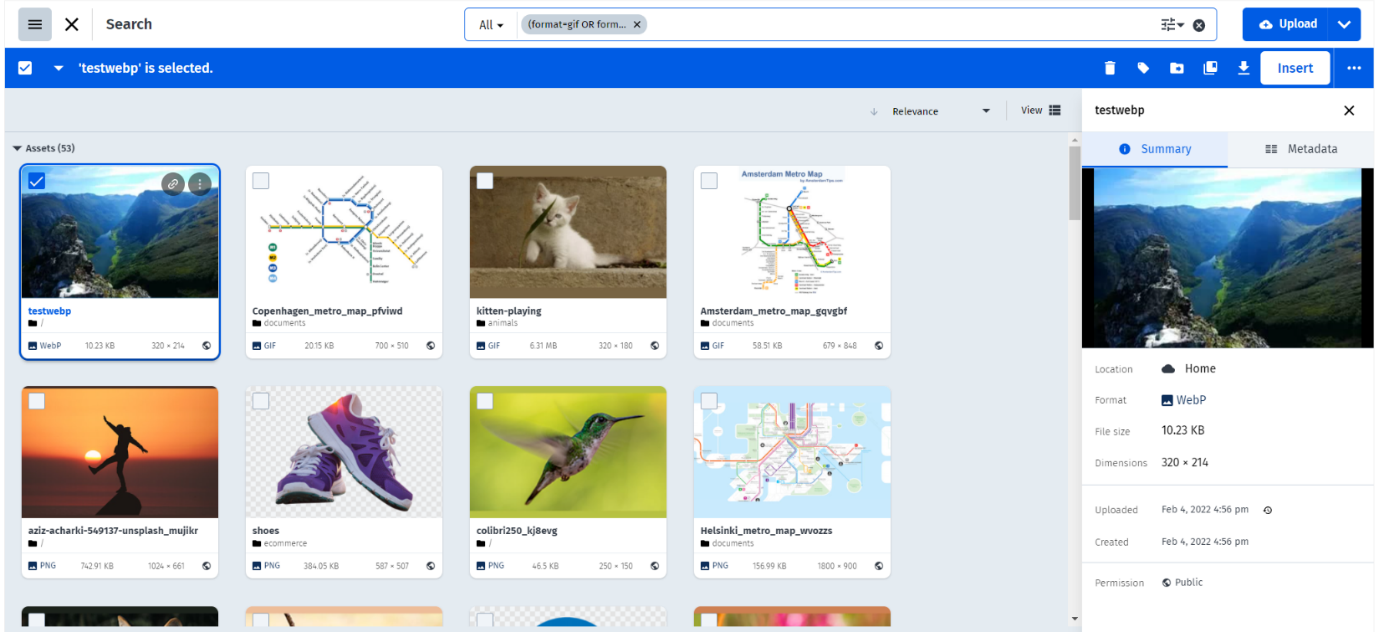Click the testwebp preview image in panel
The width and height of the screenshot is (1384, 632).
coord(1228,258)
